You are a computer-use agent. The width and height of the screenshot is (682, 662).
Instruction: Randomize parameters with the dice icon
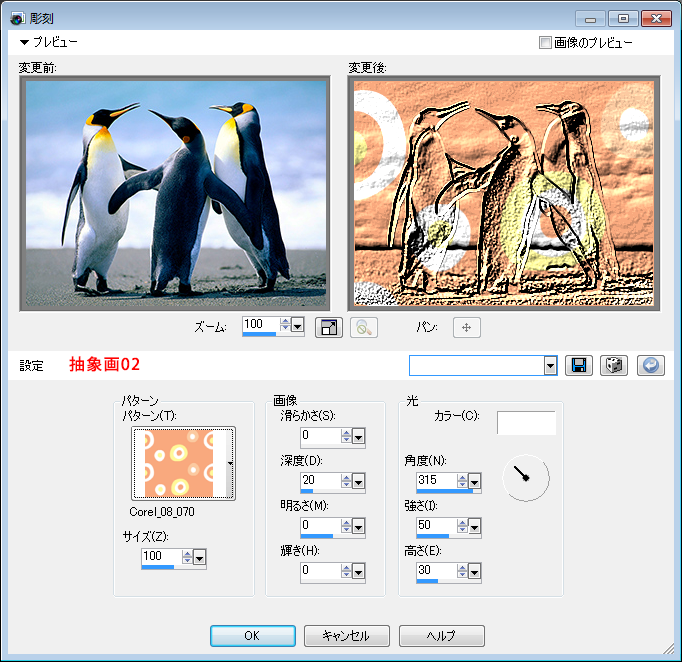[x=613, y=366]
